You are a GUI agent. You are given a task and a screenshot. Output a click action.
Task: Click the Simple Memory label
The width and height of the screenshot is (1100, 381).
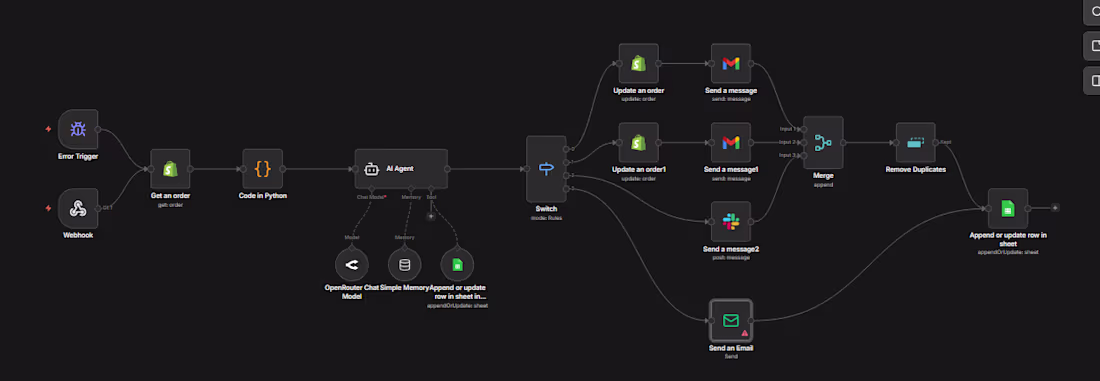(x=404, y=288)
